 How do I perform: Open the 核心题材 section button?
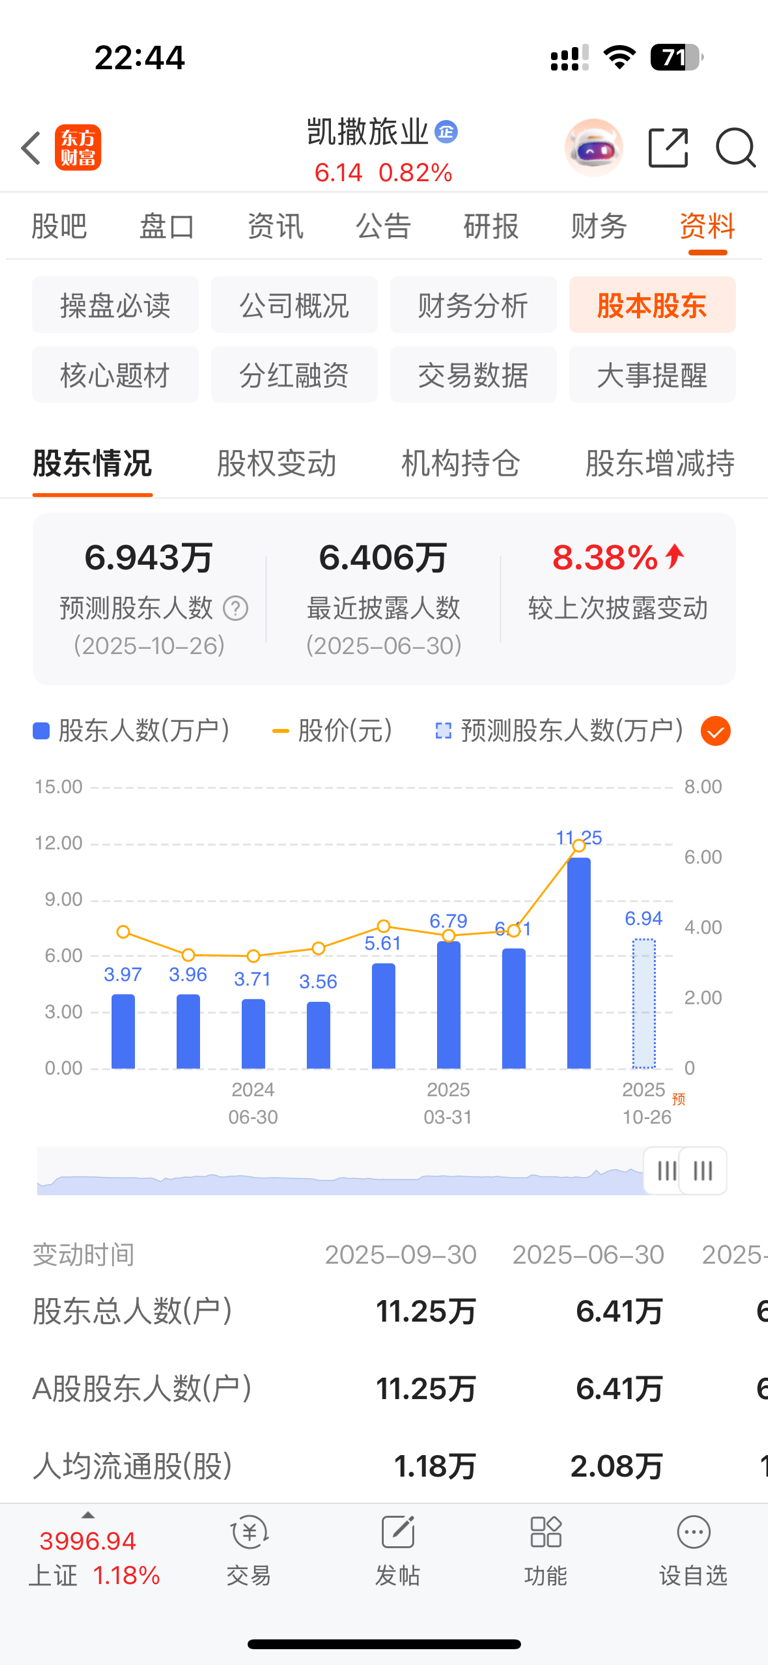(x=115, y=375)
